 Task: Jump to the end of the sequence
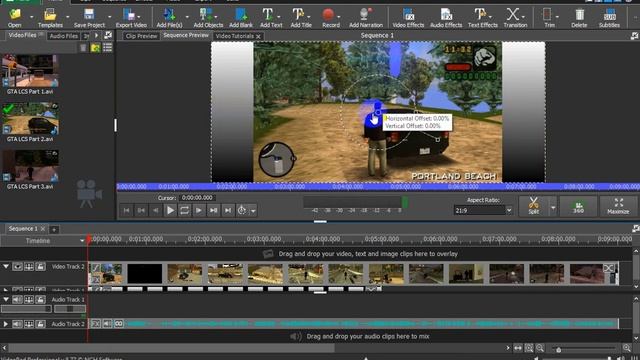[x=228, y=210]
